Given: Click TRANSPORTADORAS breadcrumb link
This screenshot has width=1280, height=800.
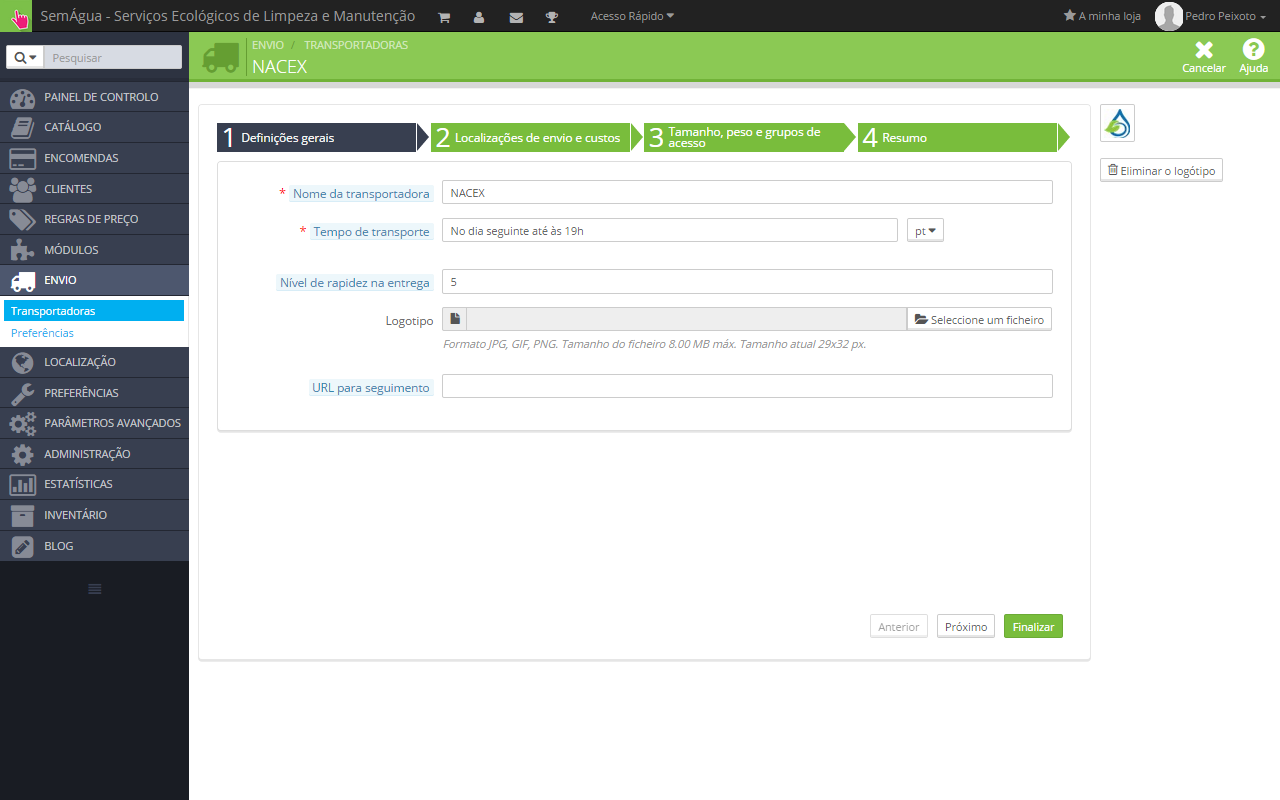Looking at the screenshot, I should coord(356,45).
